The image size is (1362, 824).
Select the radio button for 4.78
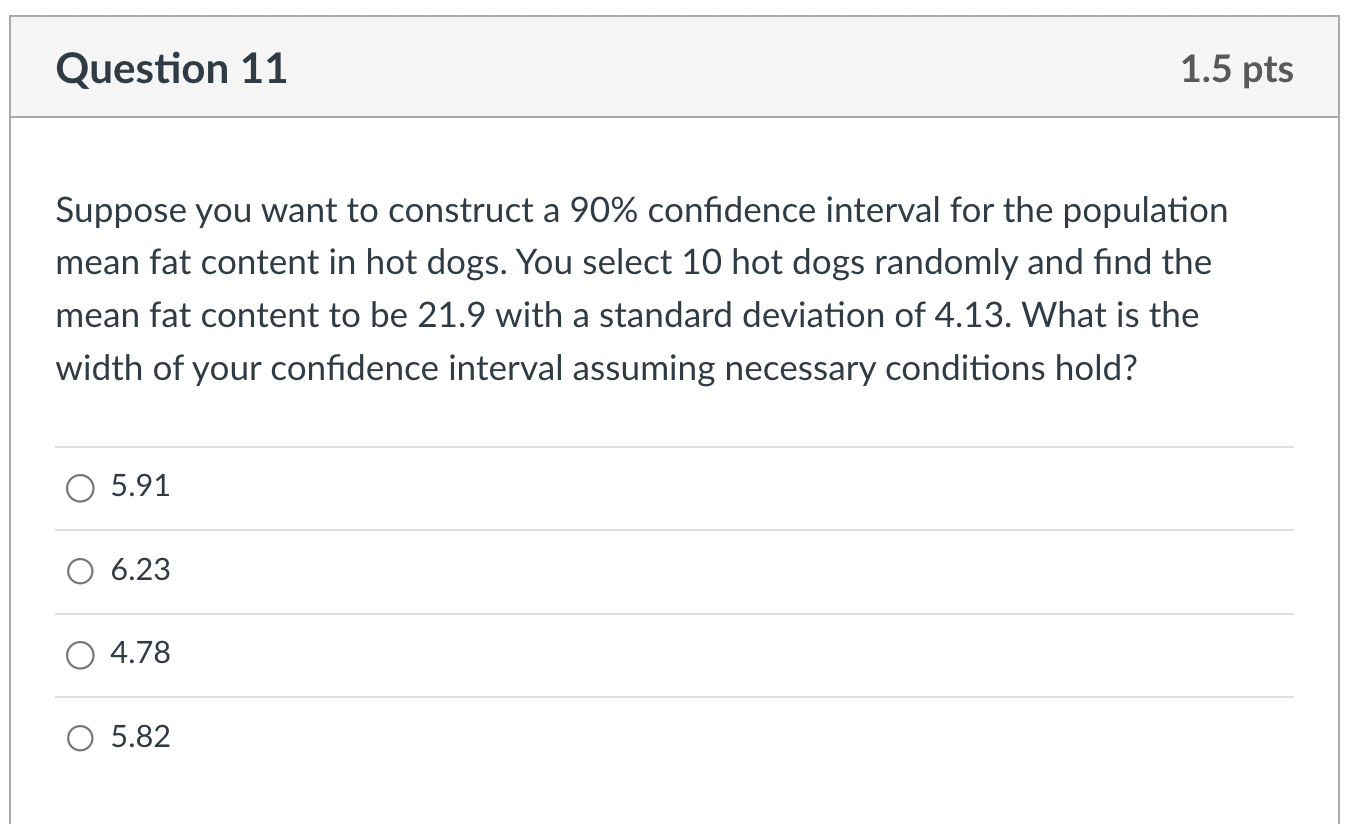pyautogui.click(x=80, y=655)
